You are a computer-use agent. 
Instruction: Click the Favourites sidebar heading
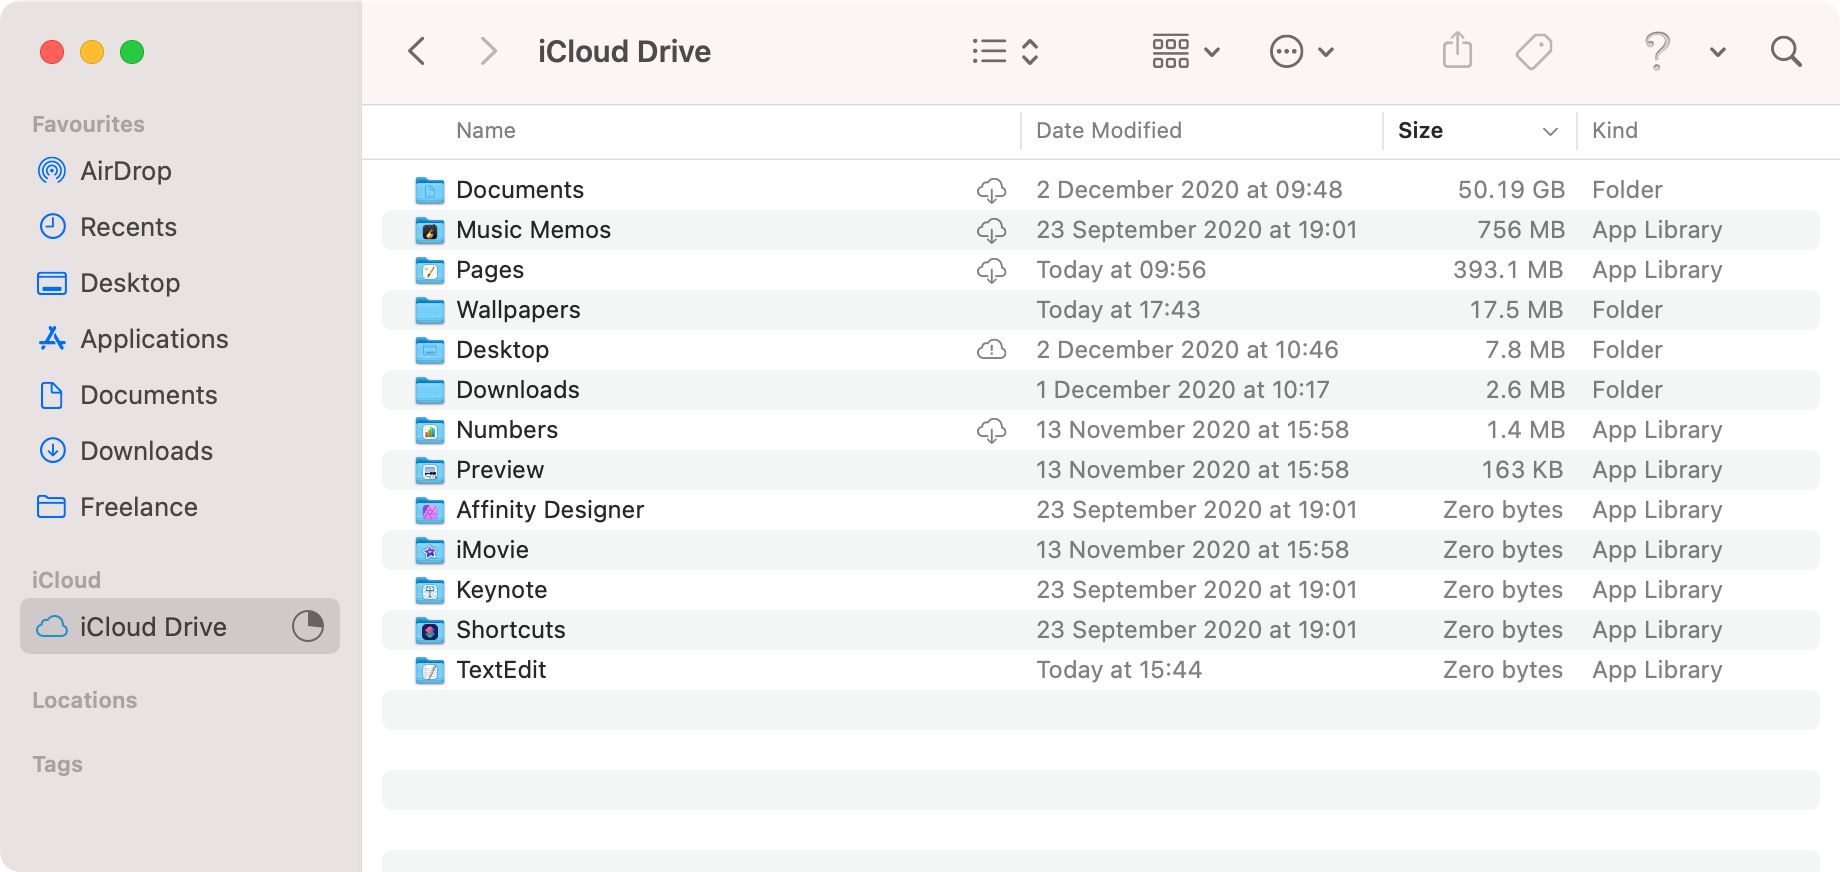(88, 124)
